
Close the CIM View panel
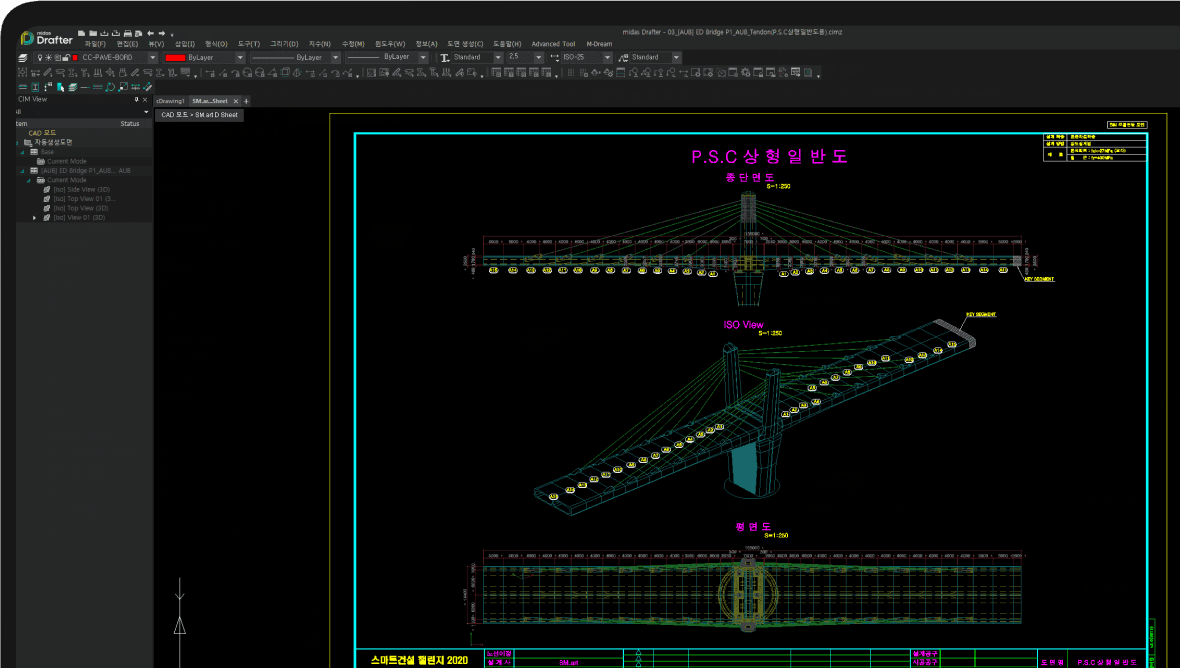pos(145,100)
